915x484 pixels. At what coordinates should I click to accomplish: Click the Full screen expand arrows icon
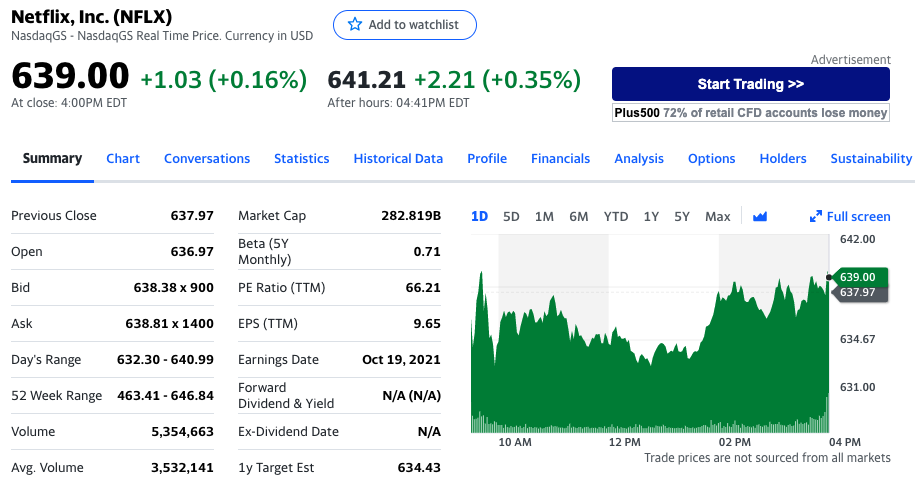[x=816, y=217]
